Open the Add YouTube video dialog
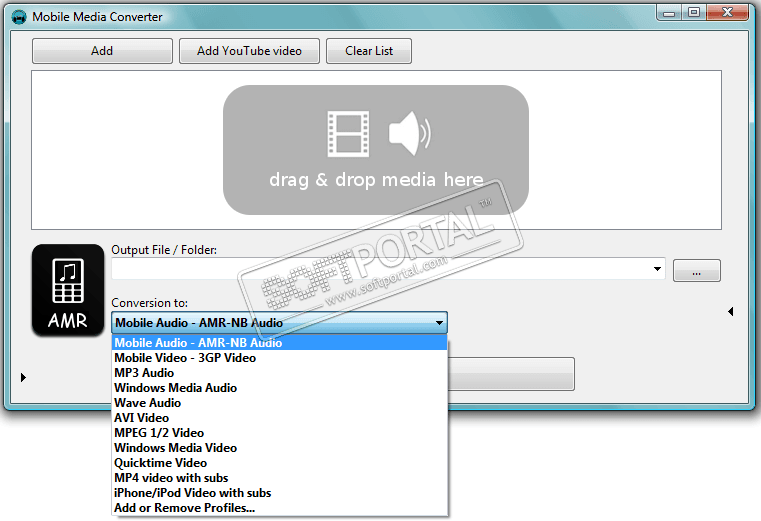This screenshot has height=521, width=761. click(249, 51)
